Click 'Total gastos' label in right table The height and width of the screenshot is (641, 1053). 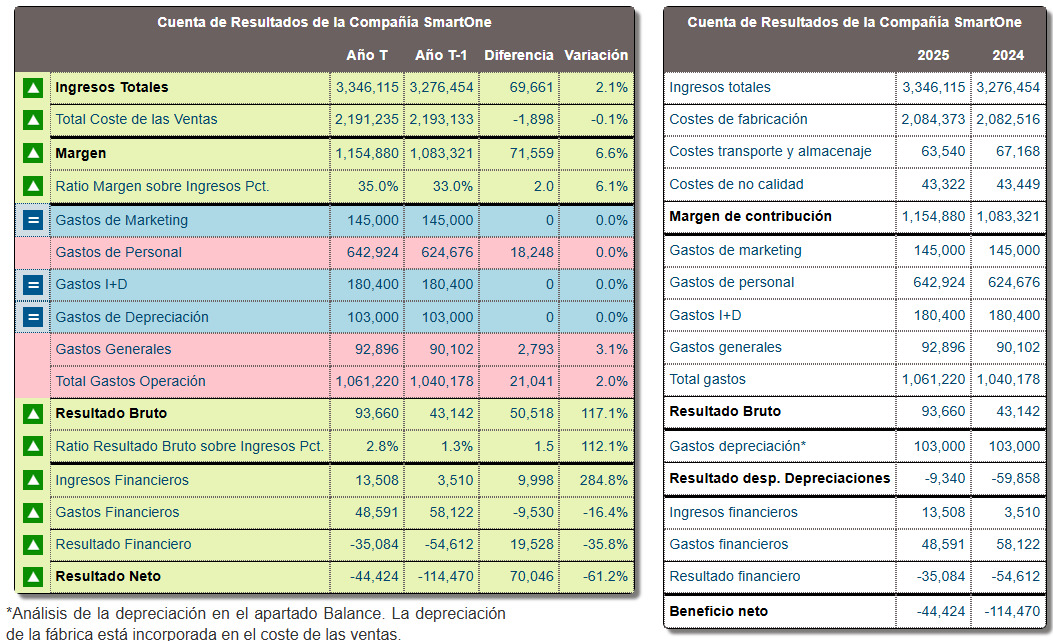coord(707,380)
